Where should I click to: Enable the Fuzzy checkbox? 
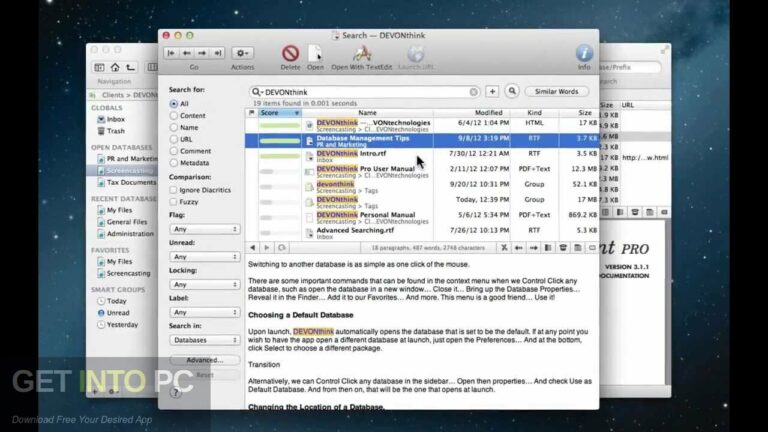(x=173, y=202)
